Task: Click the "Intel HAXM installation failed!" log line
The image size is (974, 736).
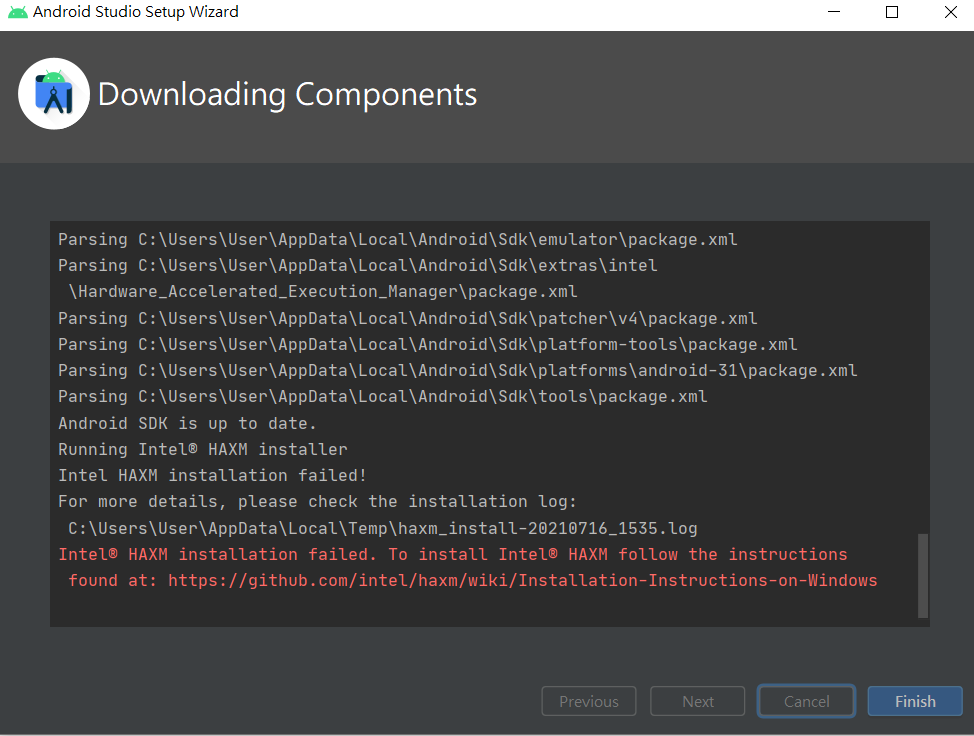Action: [212, 475]
